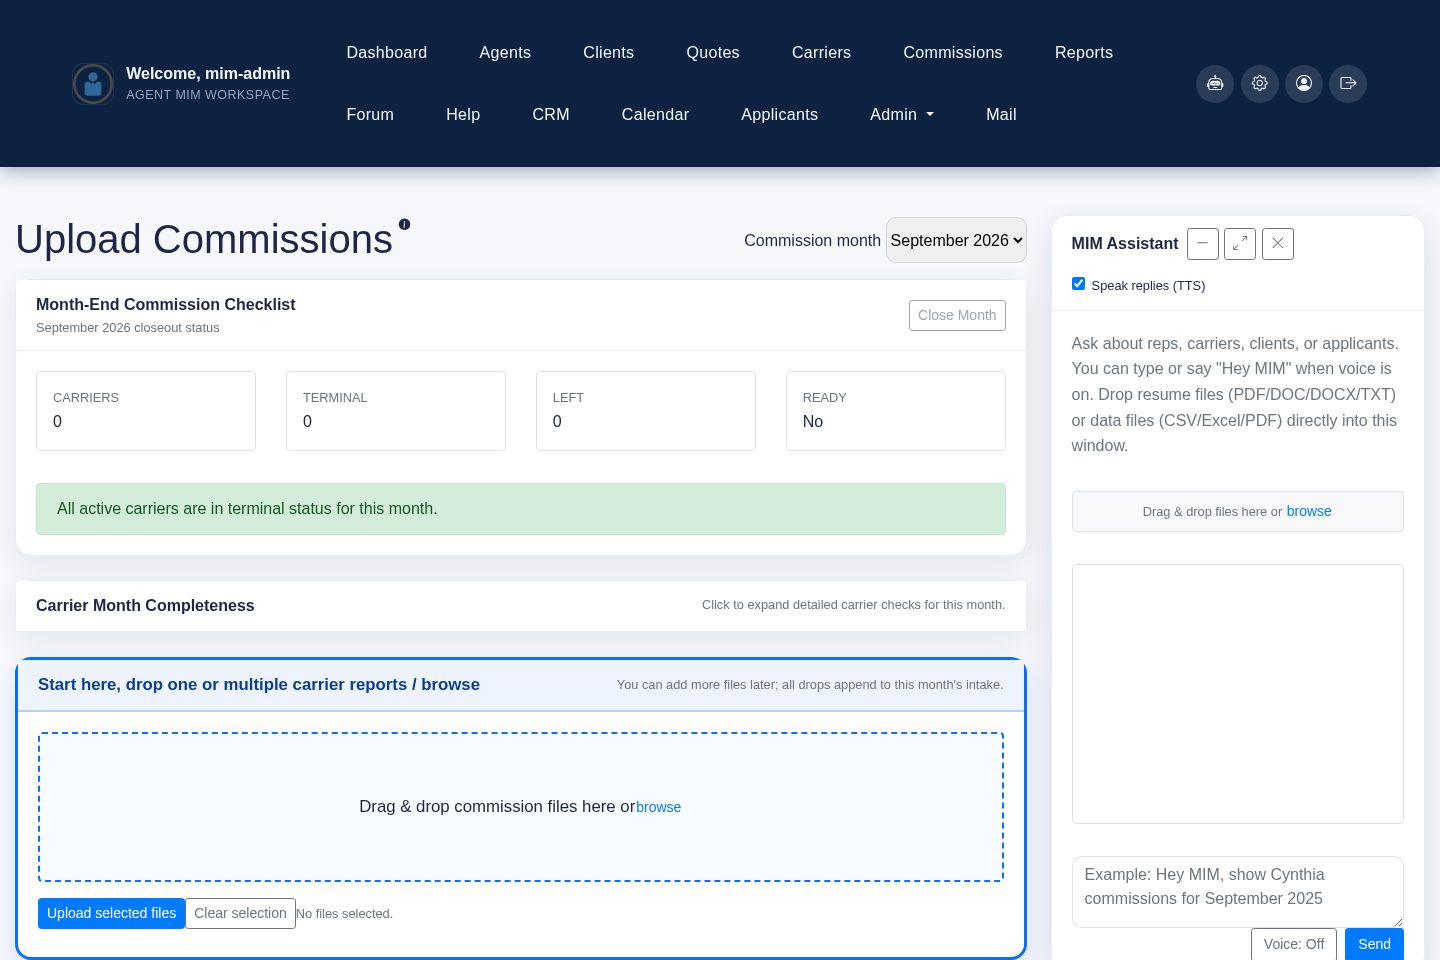Click the Clear selection button
Screen dimensions: 1440x960
coord(240,913)
